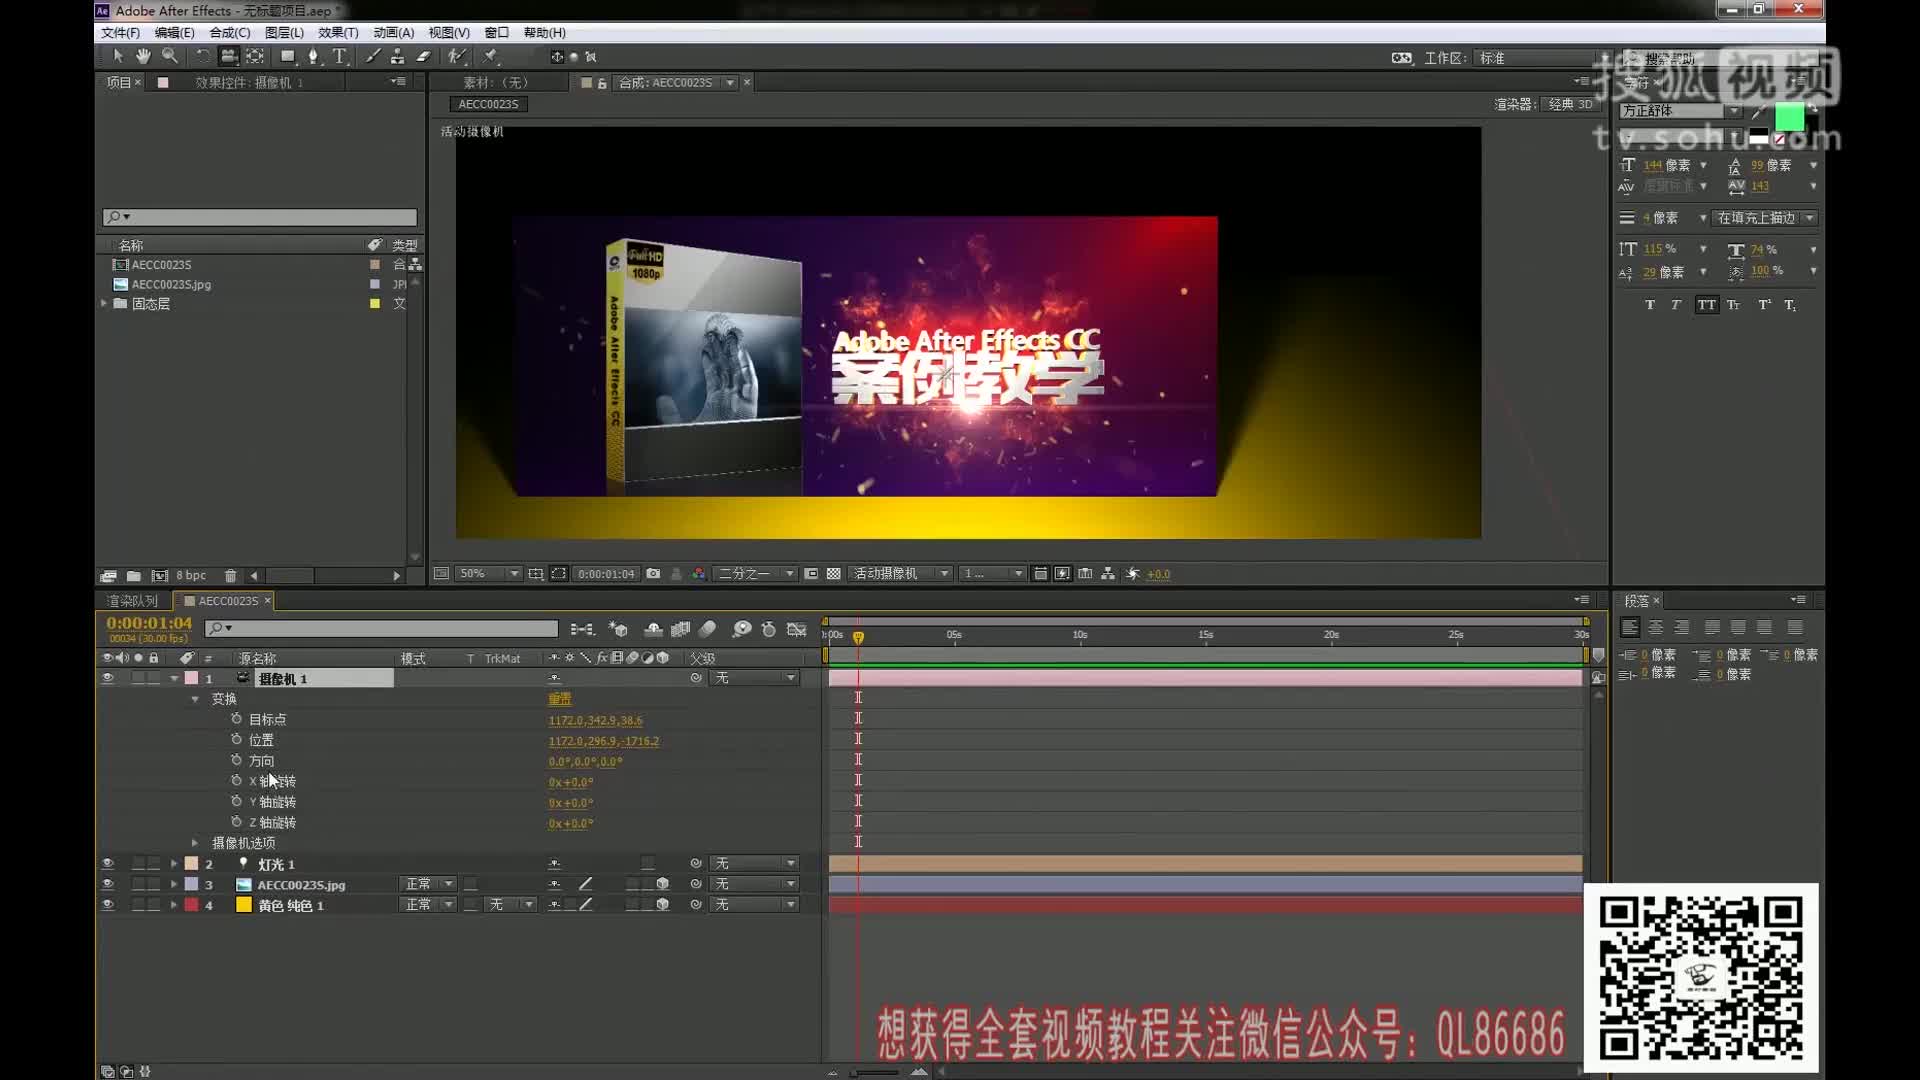This screenshot has width=1920, height=1080.
Task: Take a snapshot with camera icon
Action: pos(653,574)
